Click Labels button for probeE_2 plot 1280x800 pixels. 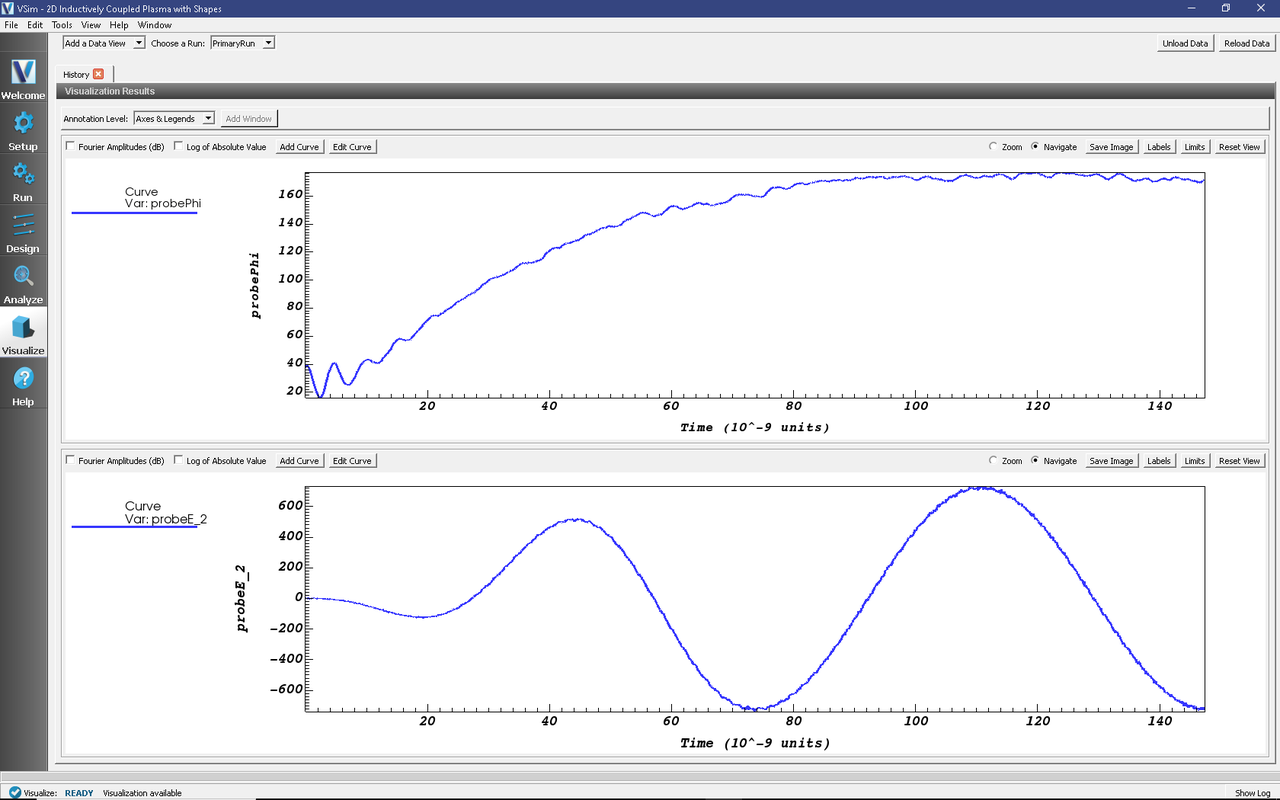(1159, 461)
